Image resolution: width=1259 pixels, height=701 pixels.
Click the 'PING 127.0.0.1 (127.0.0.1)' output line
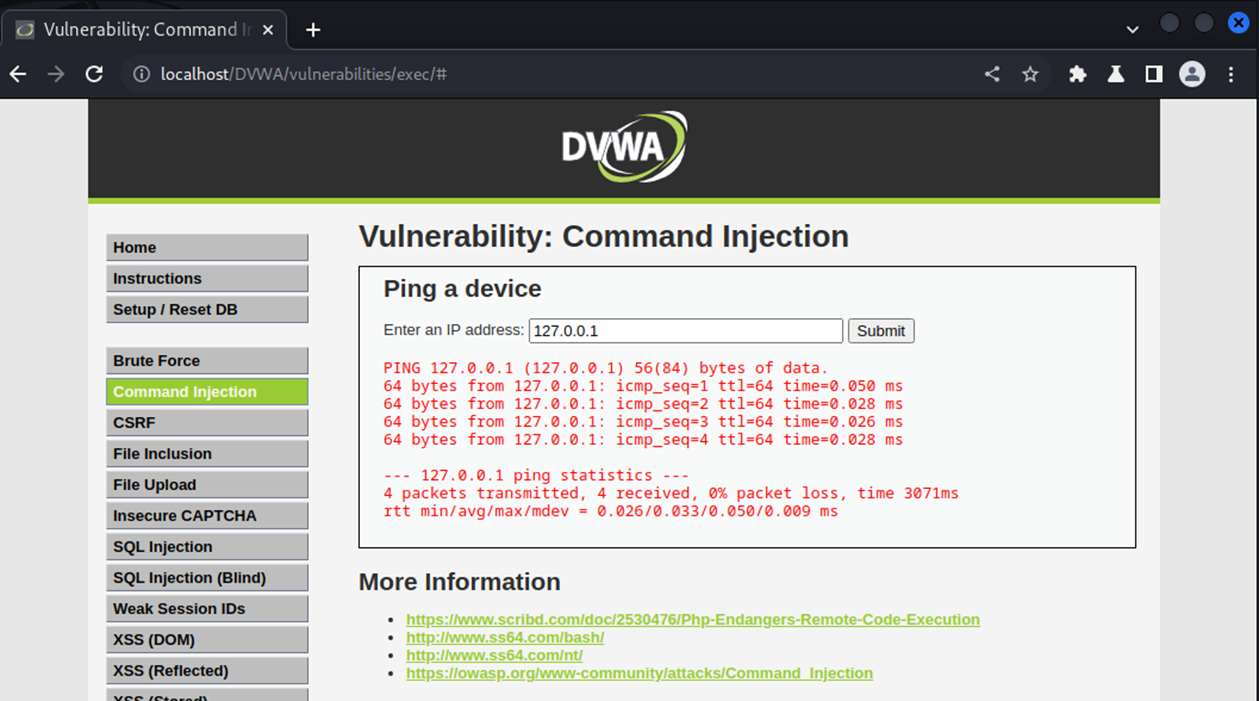[606, 368]
